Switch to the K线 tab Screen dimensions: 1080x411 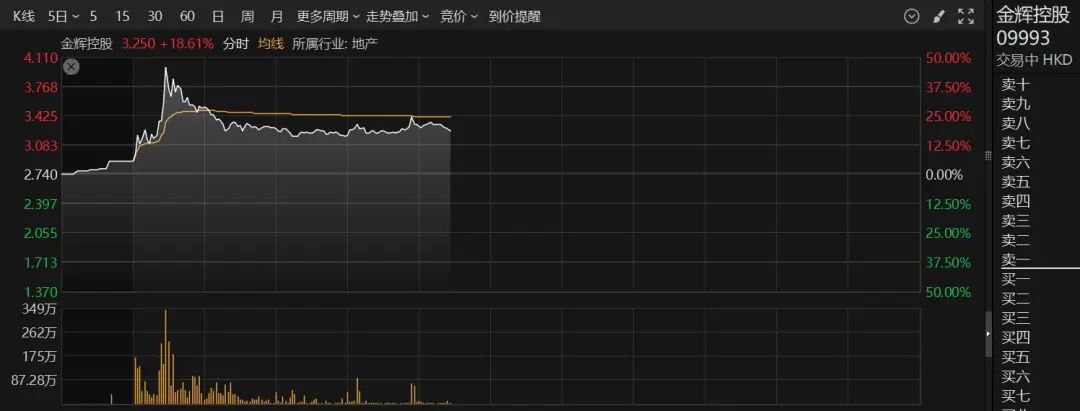pos(23,17)
